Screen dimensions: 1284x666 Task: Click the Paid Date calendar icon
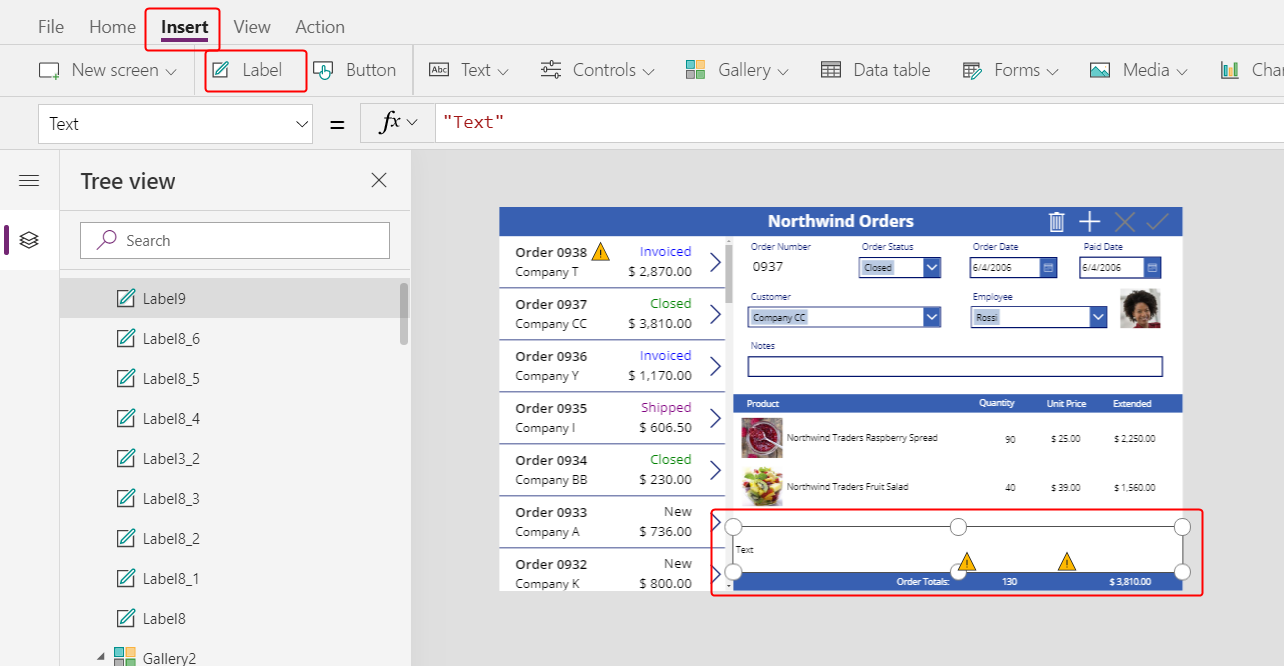1152,267
